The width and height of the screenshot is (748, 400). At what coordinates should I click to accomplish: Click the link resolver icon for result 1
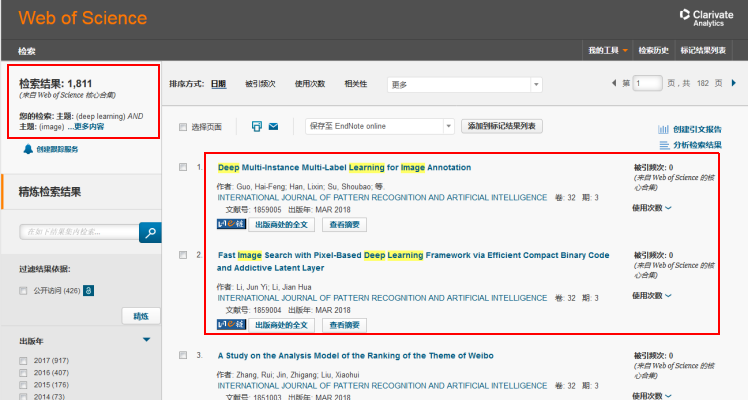click(231, 224)
